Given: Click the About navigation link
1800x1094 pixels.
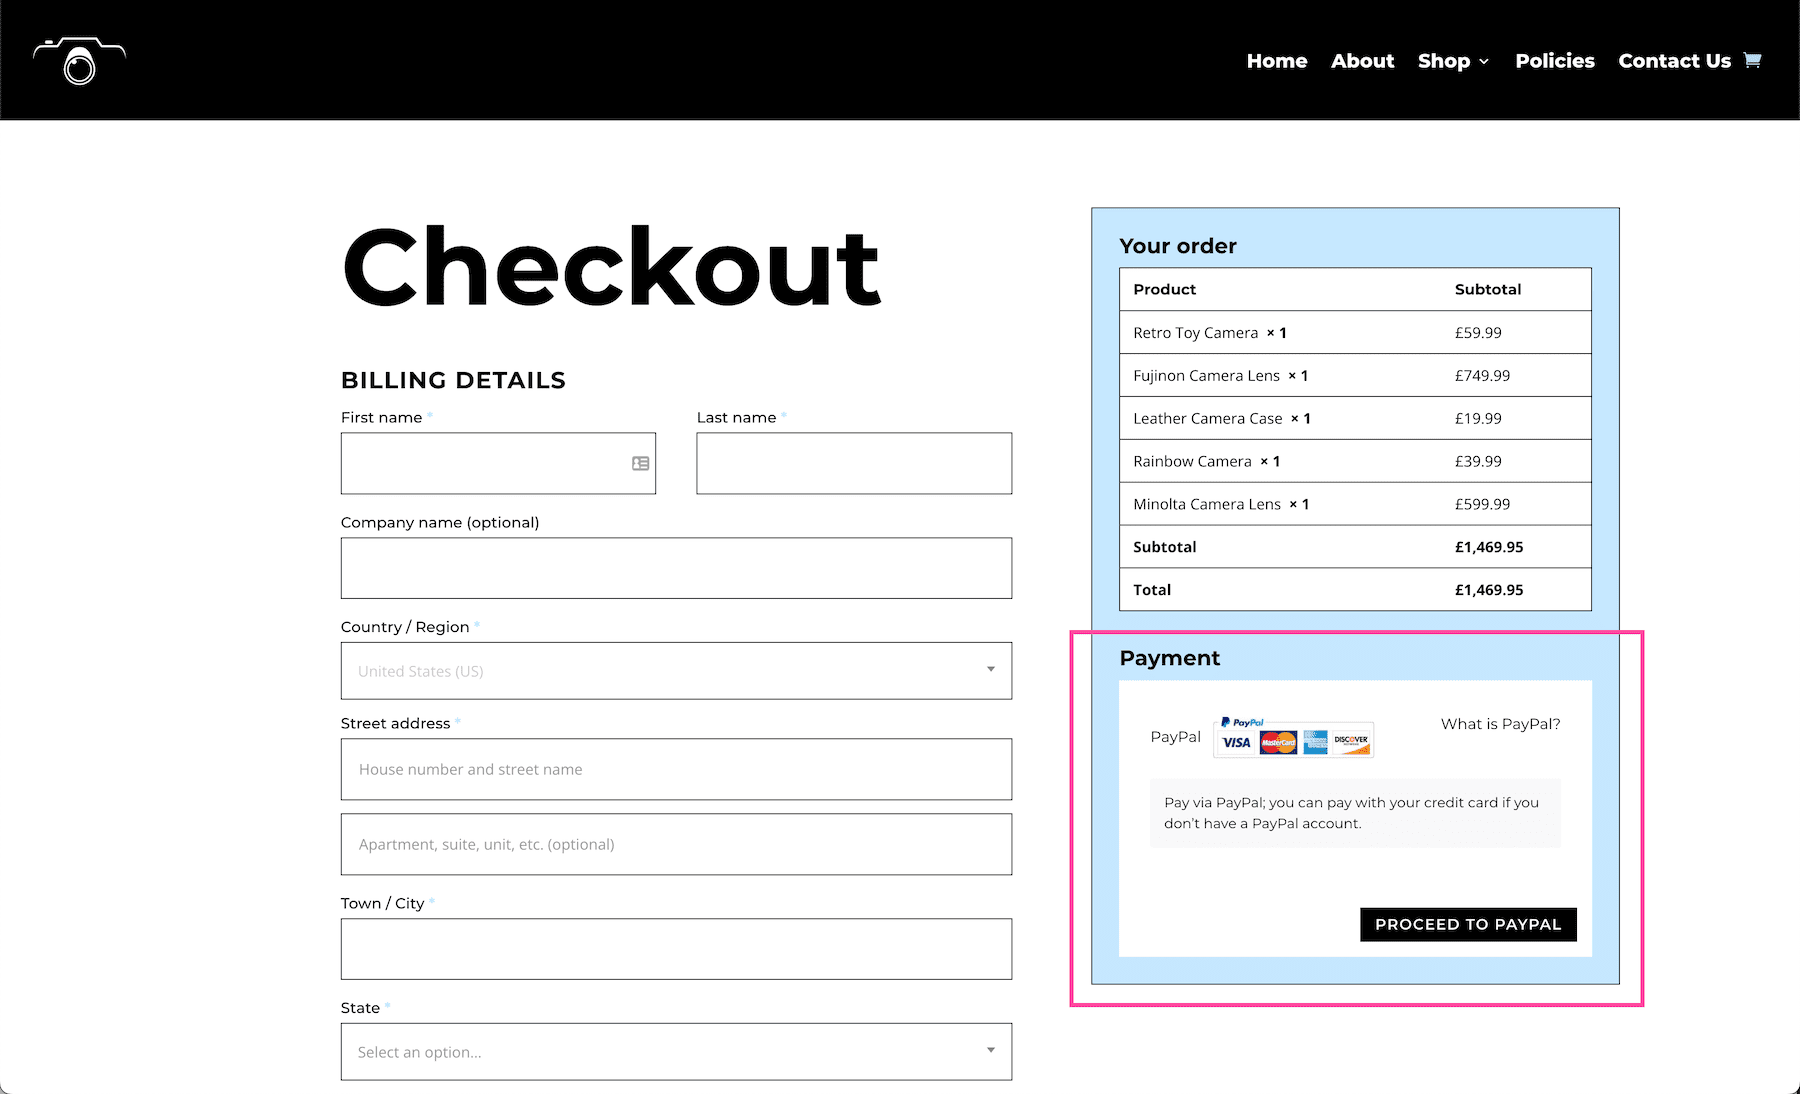Looking at the screenshot, I should pos(1362,60).
